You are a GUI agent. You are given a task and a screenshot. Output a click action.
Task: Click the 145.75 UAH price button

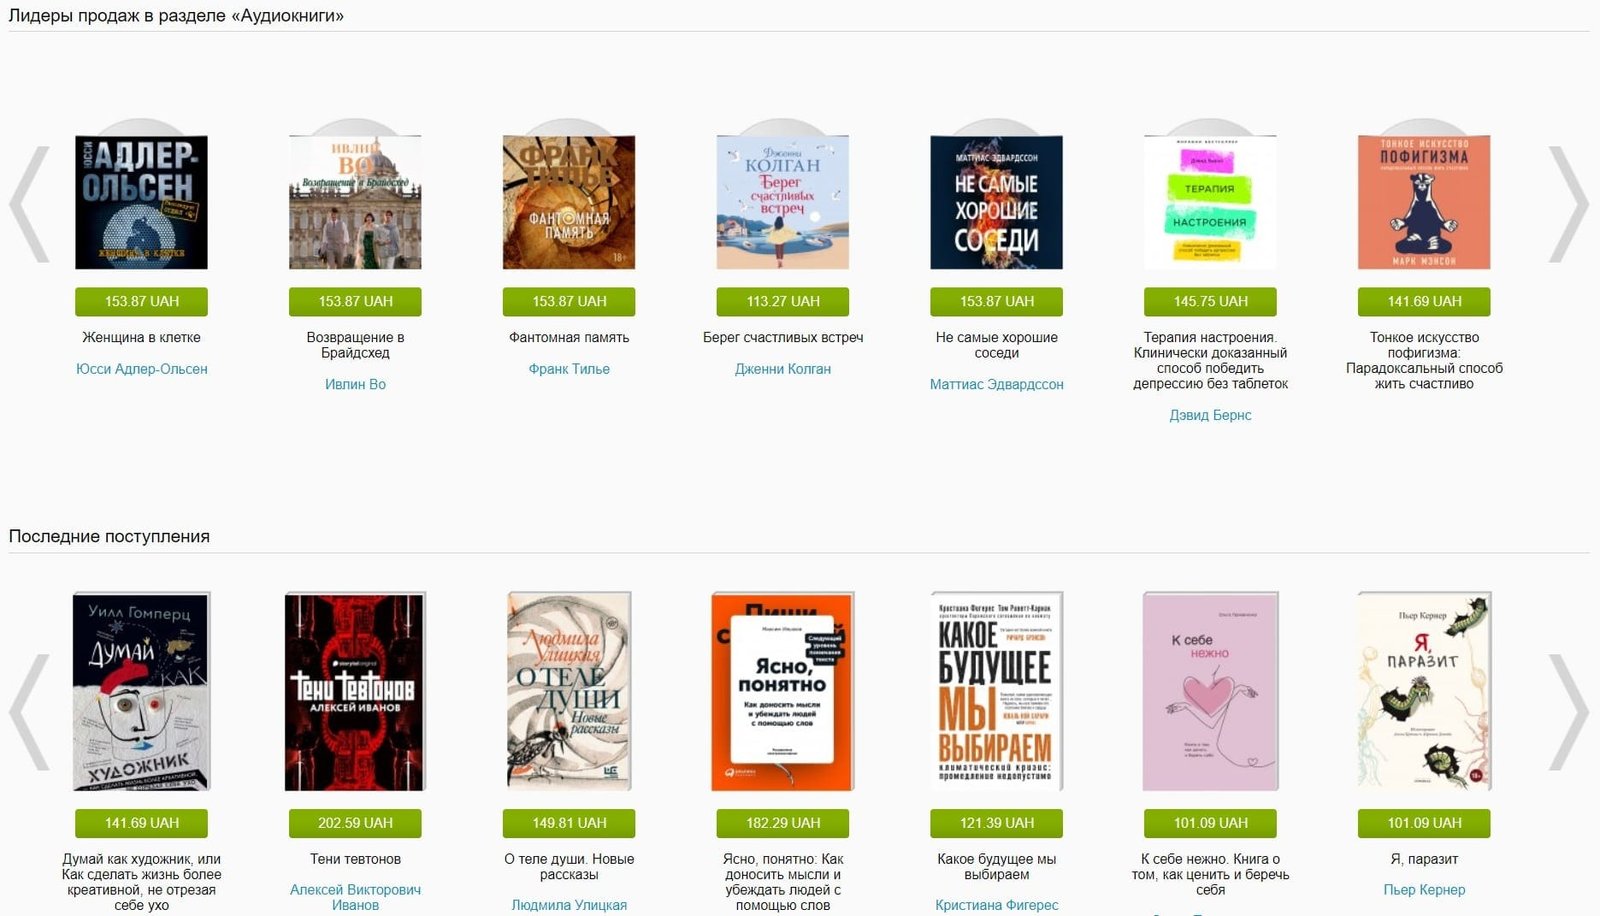click(1210, 301)
